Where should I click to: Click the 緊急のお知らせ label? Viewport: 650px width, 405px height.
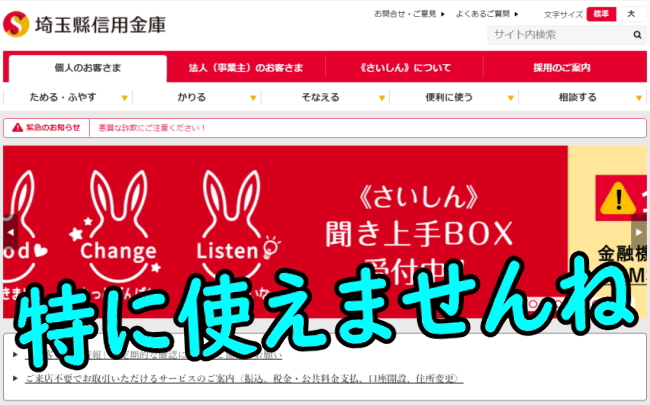(x=53, y=128)
